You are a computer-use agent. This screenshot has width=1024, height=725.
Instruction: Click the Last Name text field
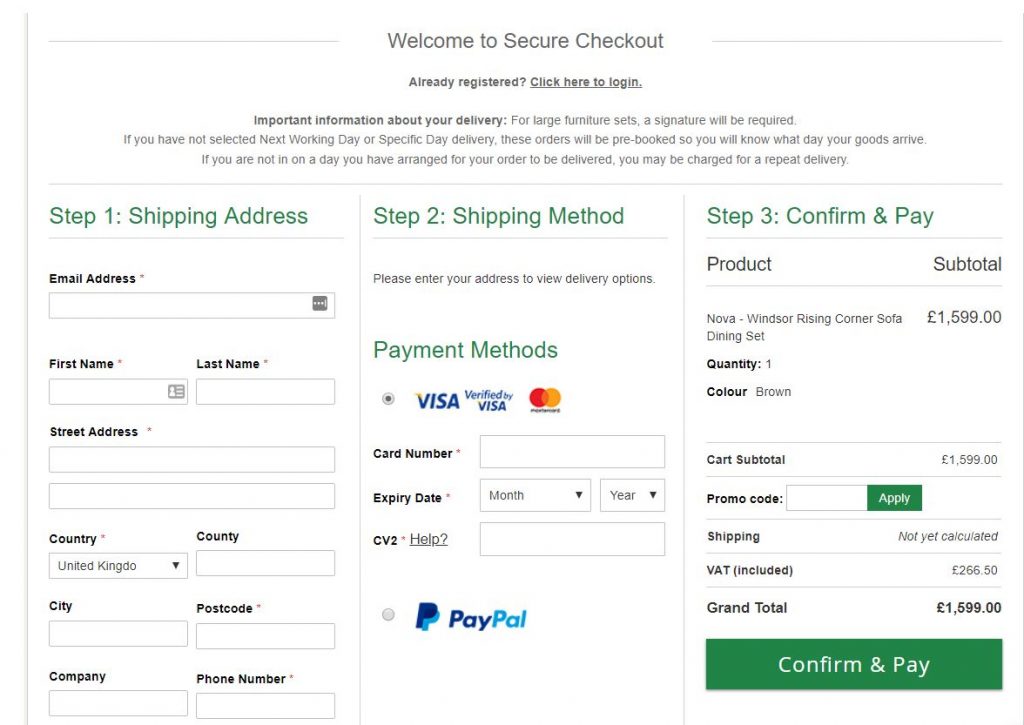click(265, 391)
